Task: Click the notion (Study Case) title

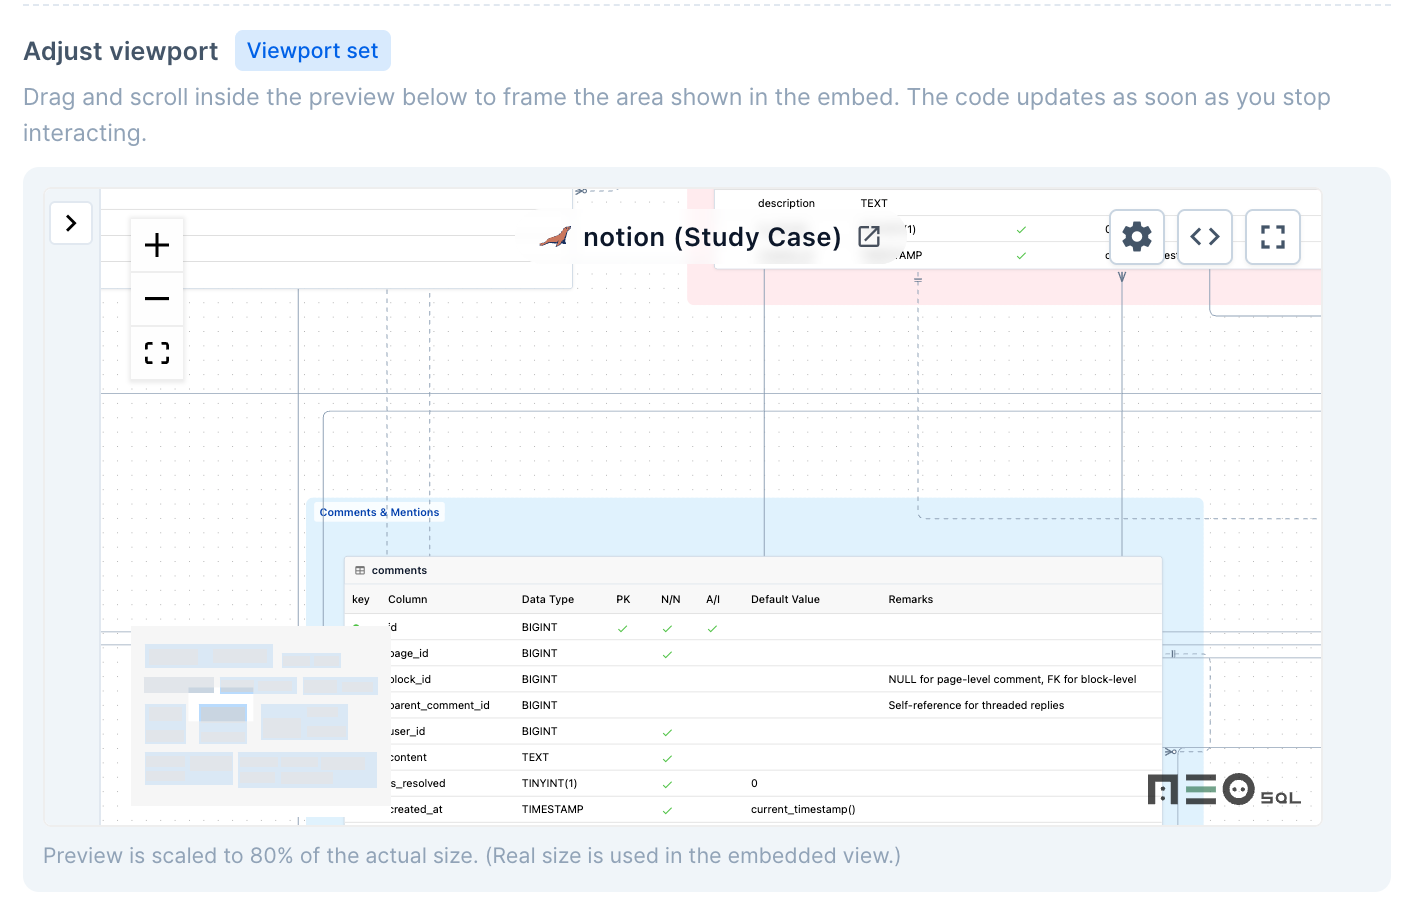Action: (x=712, y=237)
